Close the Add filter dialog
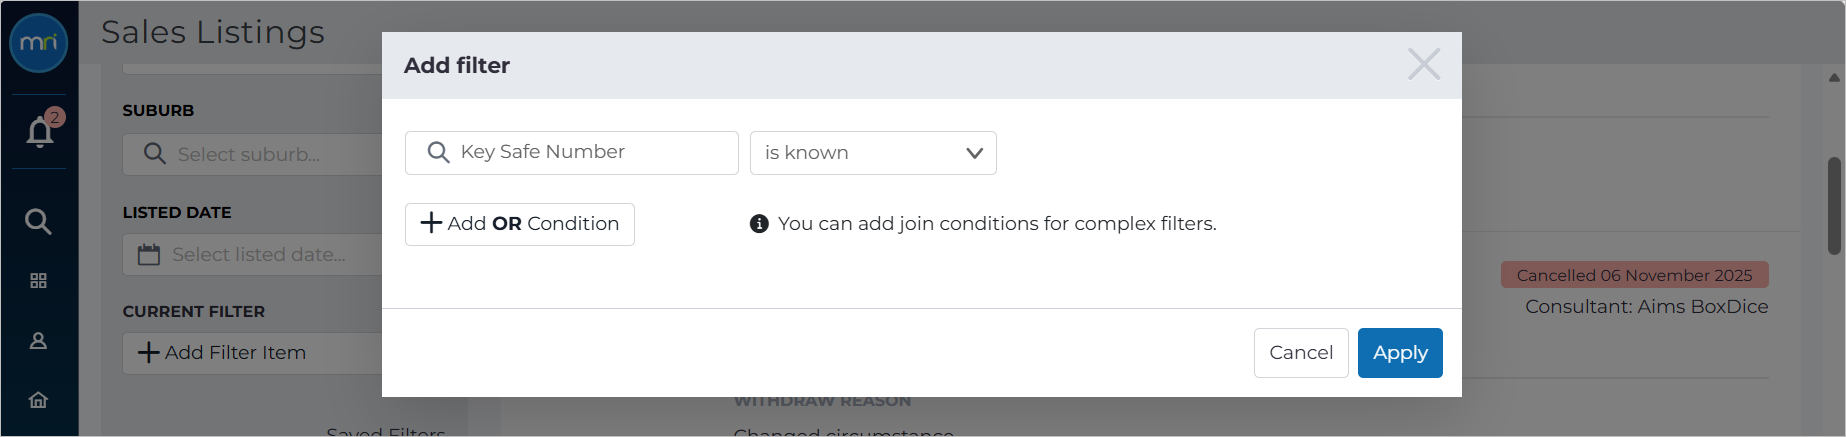The image size is (1846, 437). coord(1424,64)
